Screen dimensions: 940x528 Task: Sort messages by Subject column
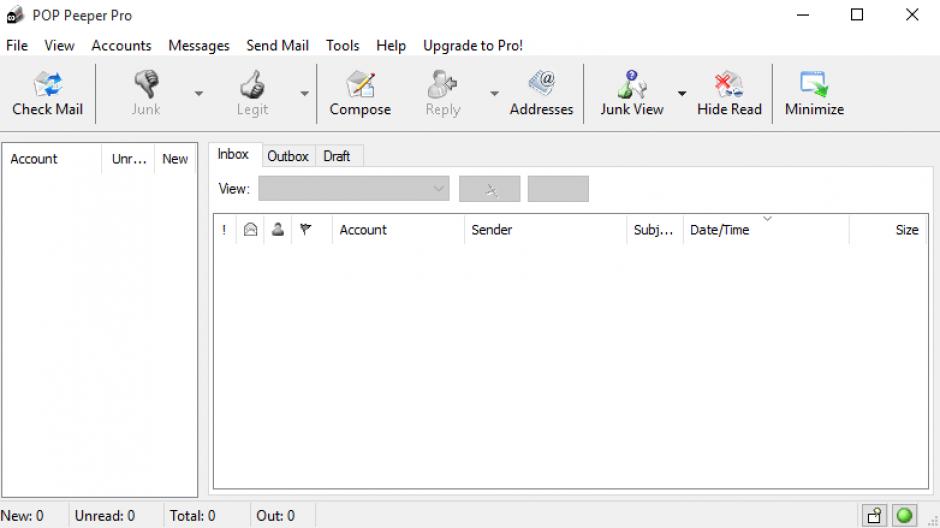[655, 230]
